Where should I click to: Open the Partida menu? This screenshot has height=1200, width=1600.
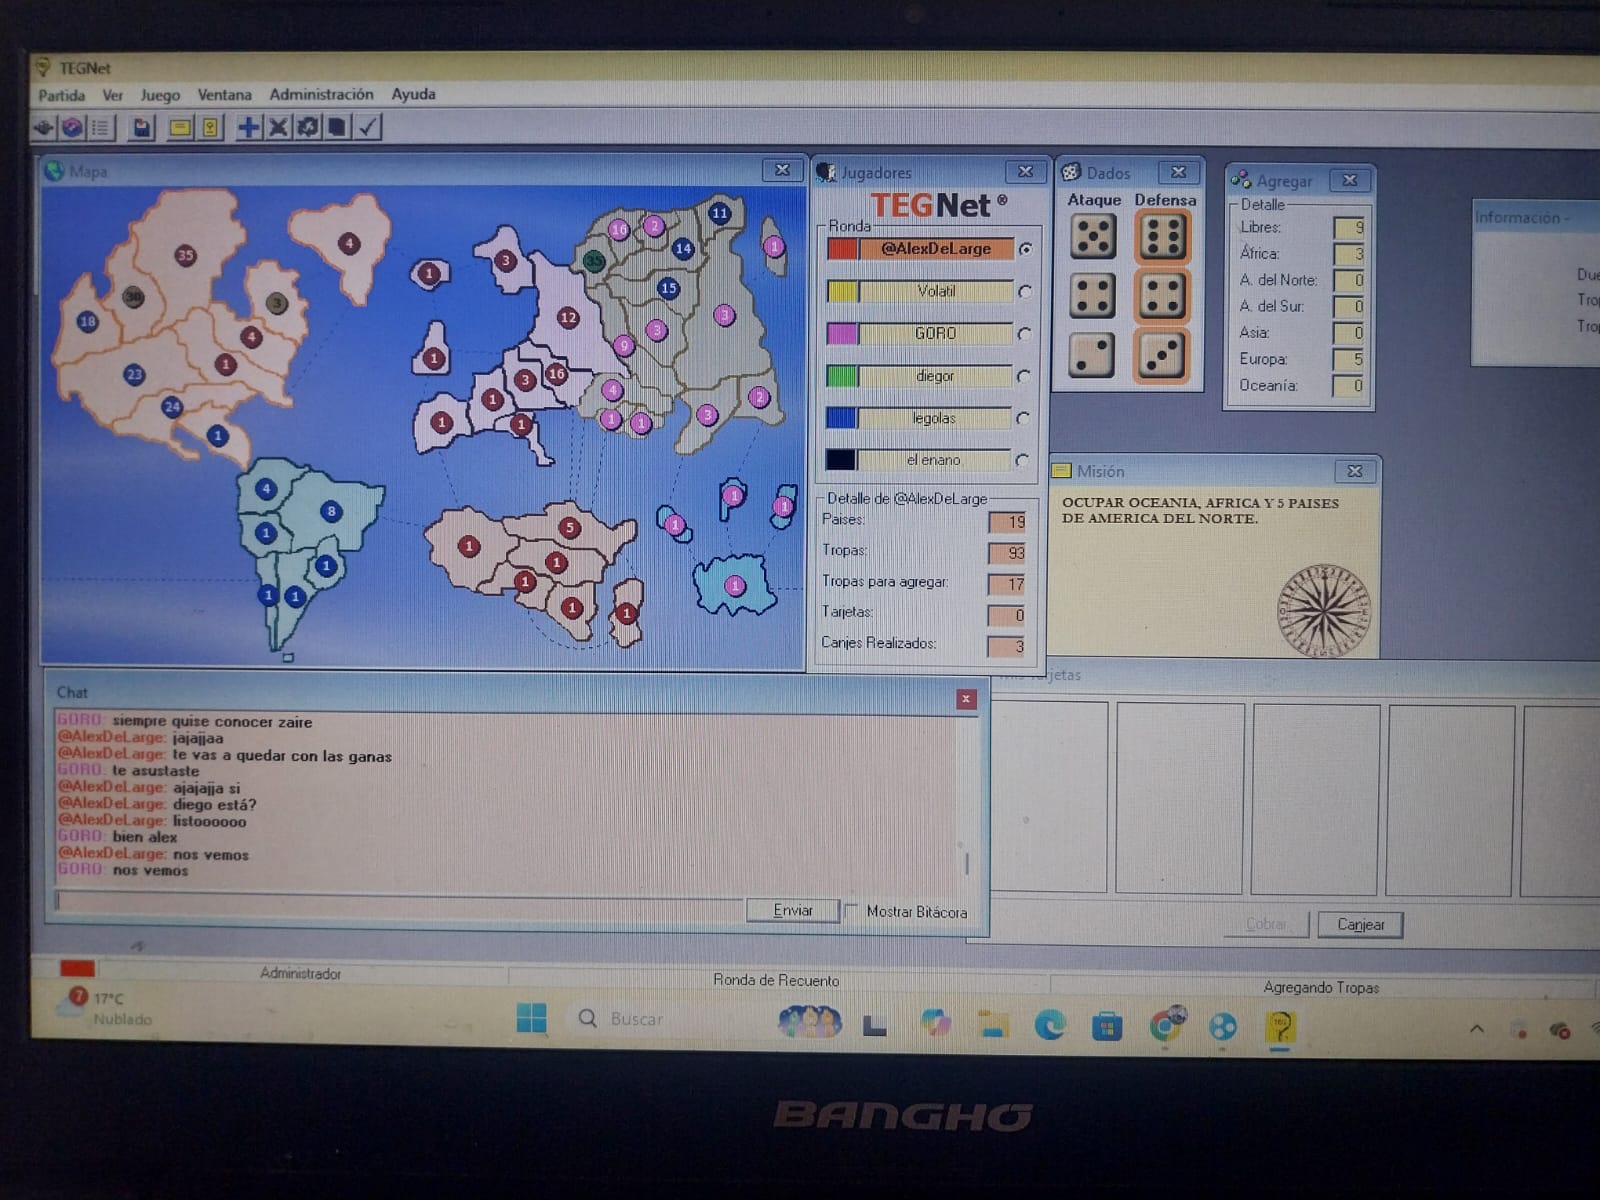tap(61, 95)
